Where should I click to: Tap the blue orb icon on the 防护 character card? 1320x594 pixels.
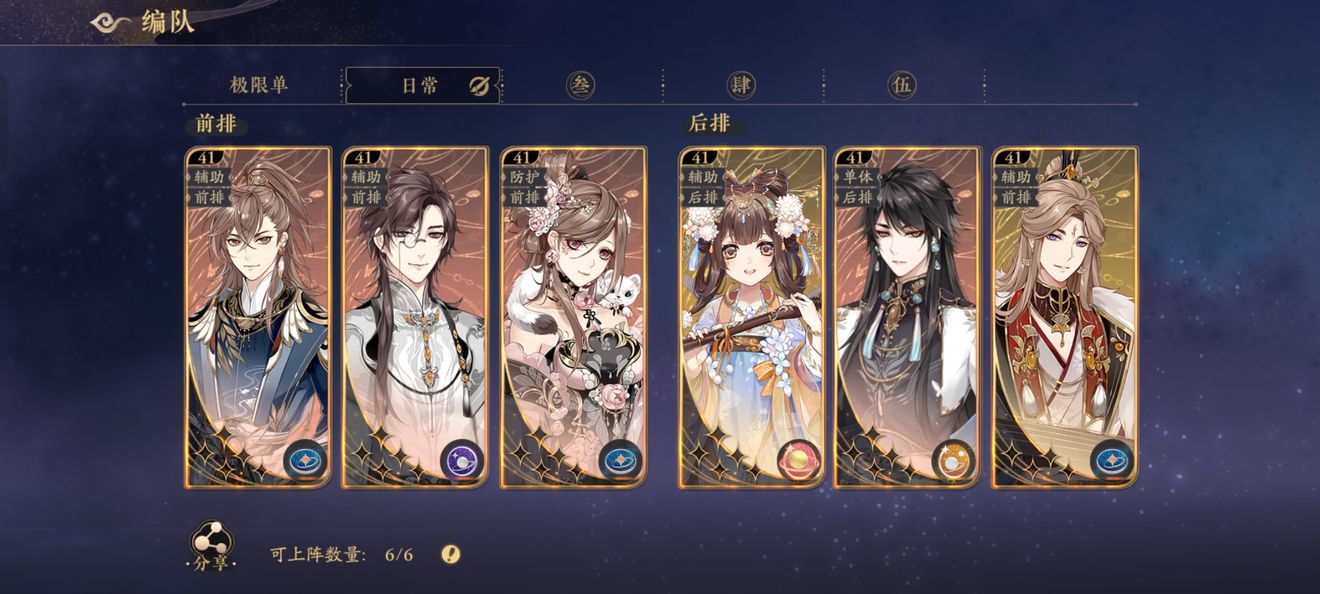pyautogui.click(x=619, y=459)
